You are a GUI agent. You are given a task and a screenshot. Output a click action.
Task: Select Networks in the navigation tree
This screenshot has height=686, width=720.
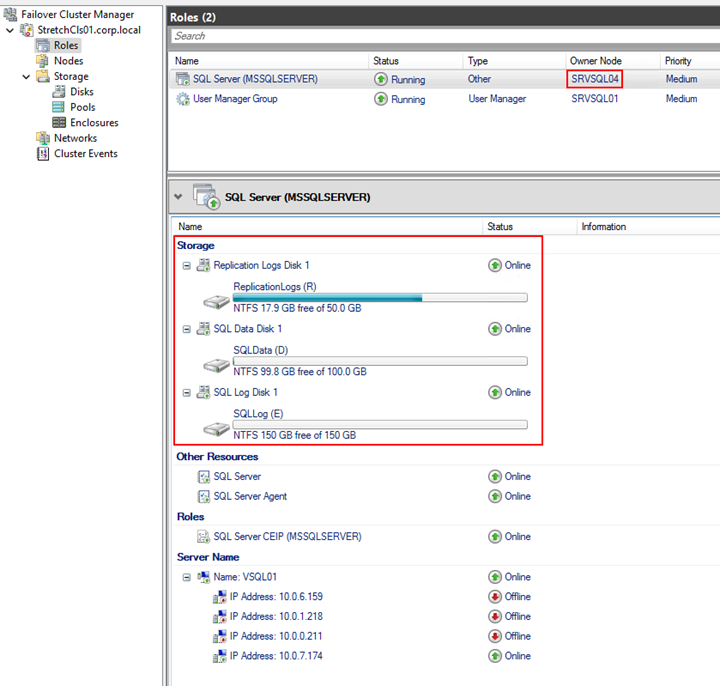[x=76, y=138]
